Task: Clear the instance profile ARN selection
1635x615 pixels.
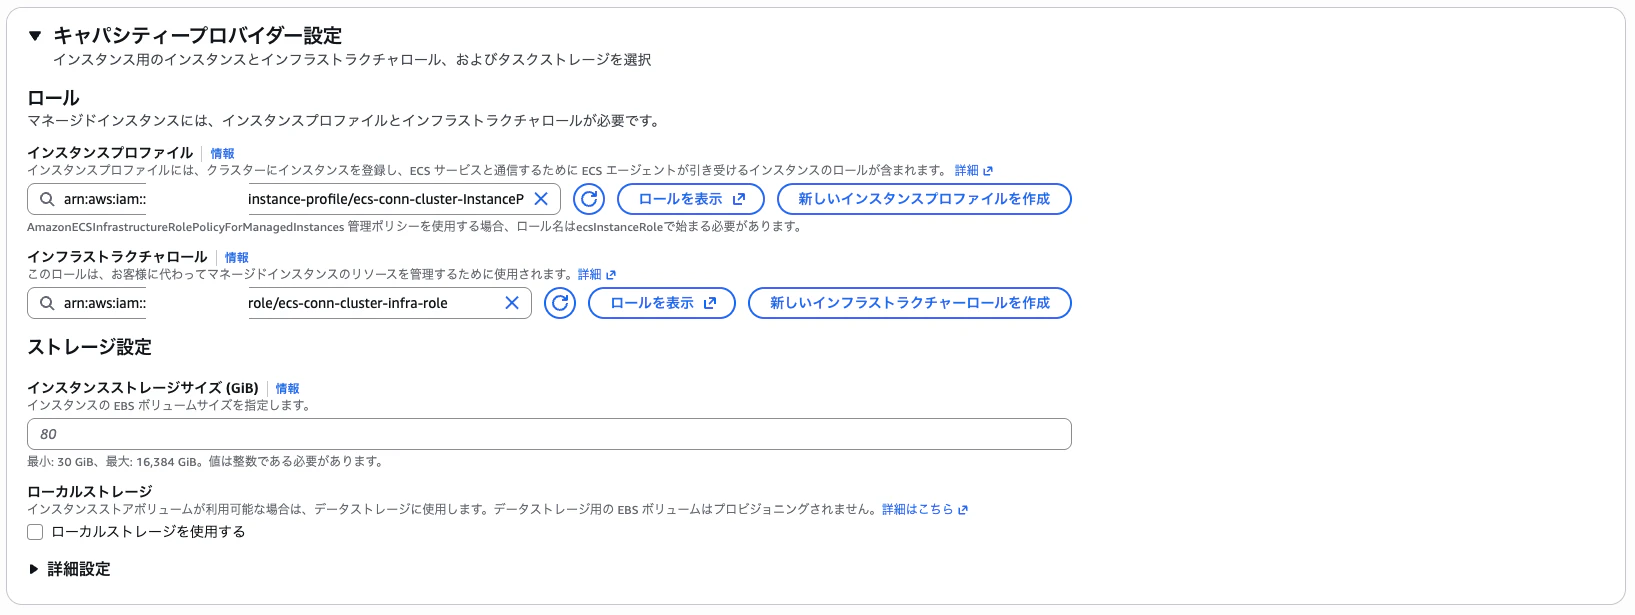Action: (x=541, y=199)
